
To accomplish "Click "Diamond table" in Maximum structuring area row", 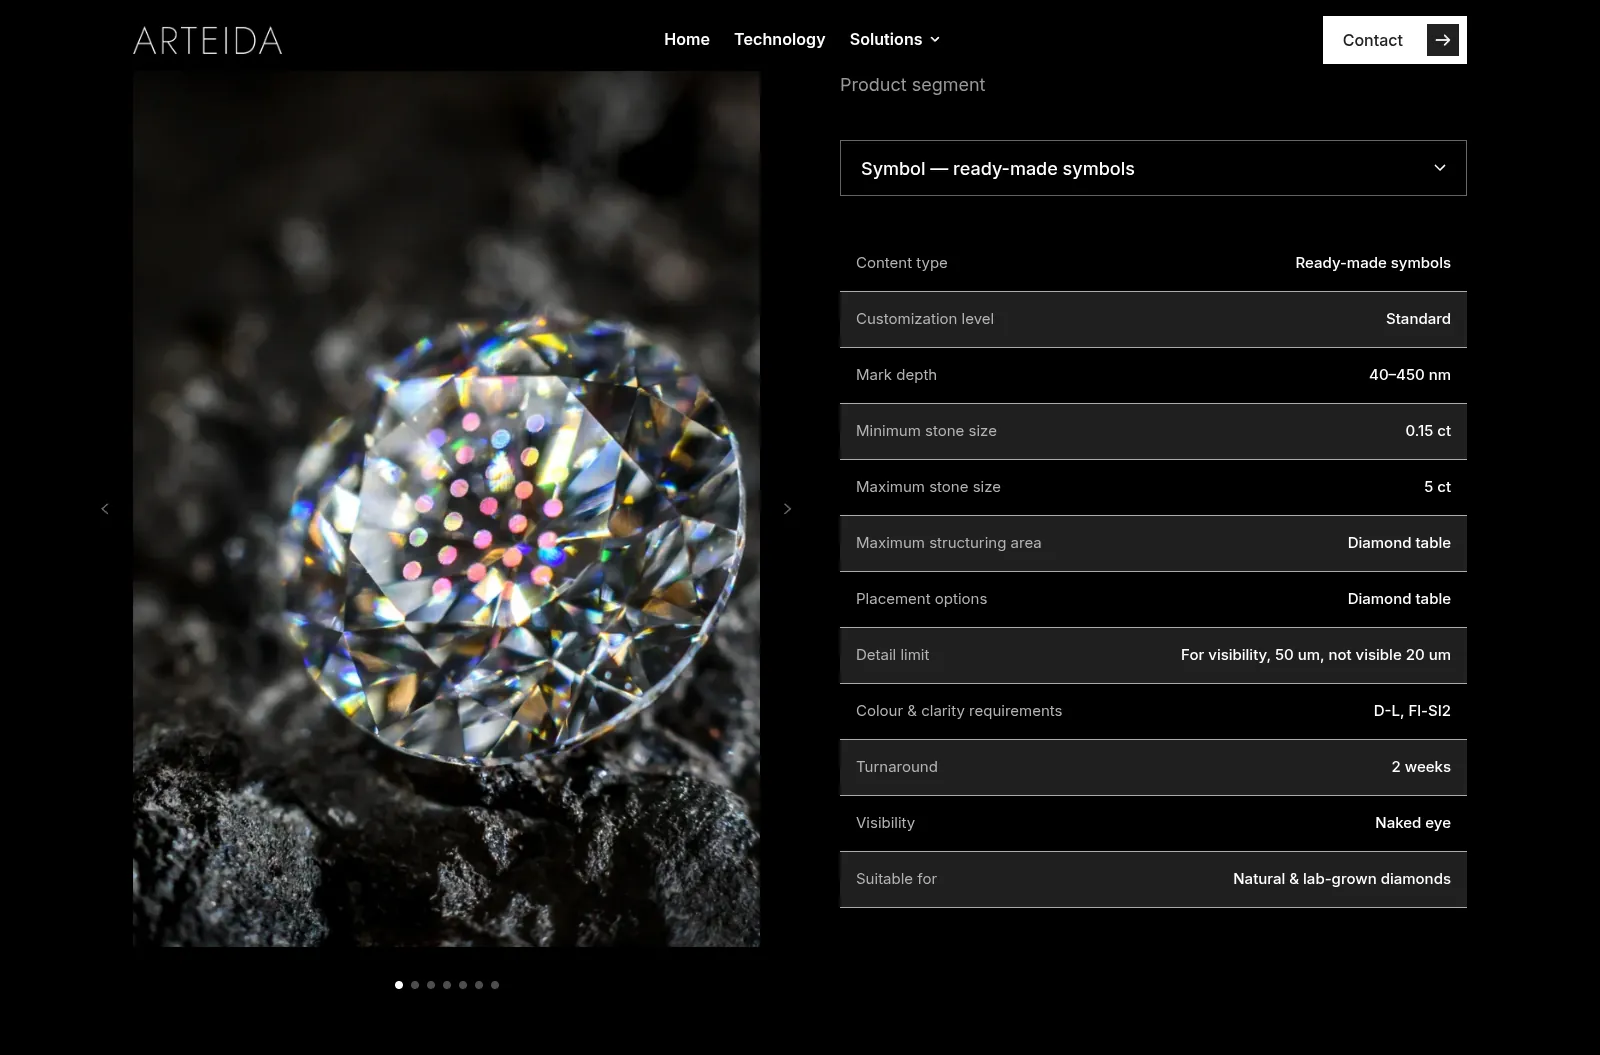I will click(1399, 543).
